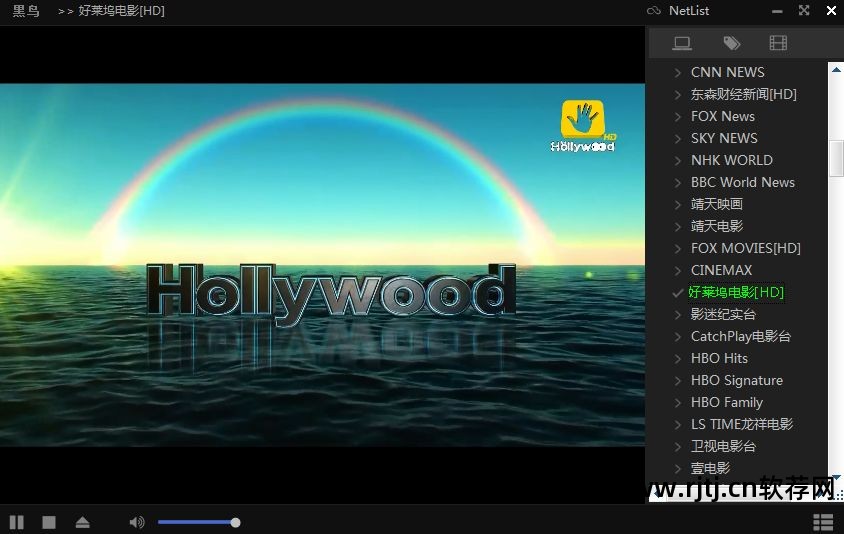Mute the speaker volume icon
The width and height of the screenshot is (844, 534).
pos(136,522)
